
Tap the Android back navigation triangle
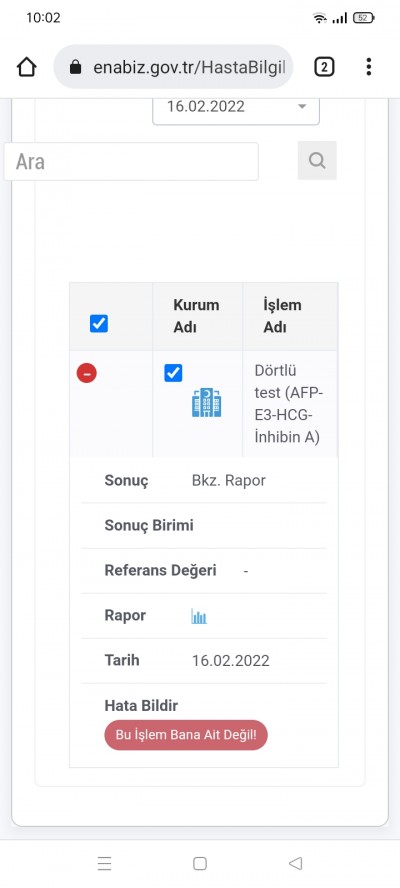click(295, 863)
